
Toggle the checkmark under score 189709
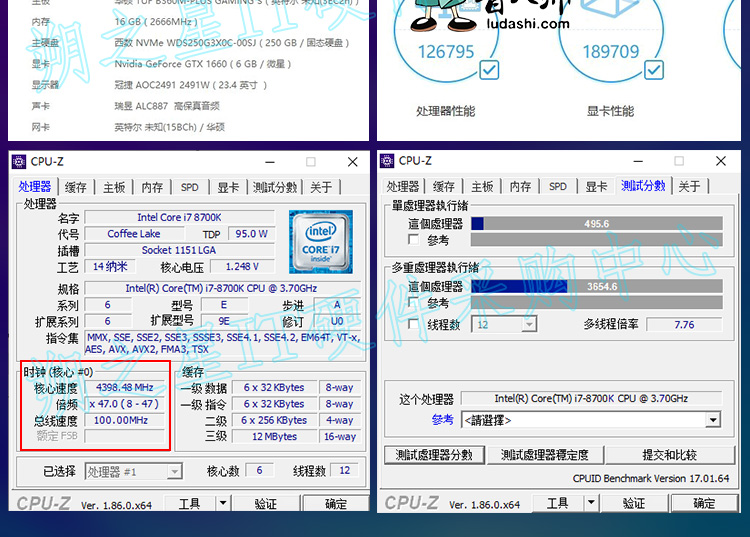[653, 70]
